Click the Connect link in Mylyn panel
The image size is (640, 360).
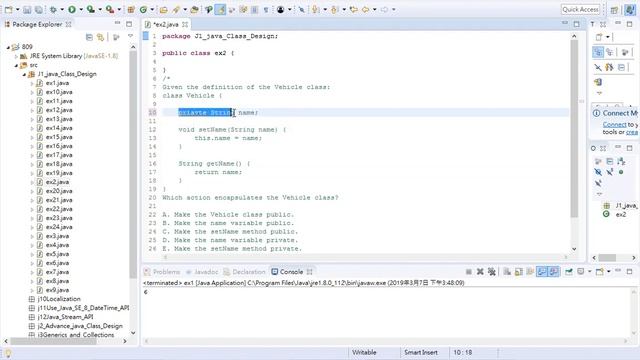614,124
